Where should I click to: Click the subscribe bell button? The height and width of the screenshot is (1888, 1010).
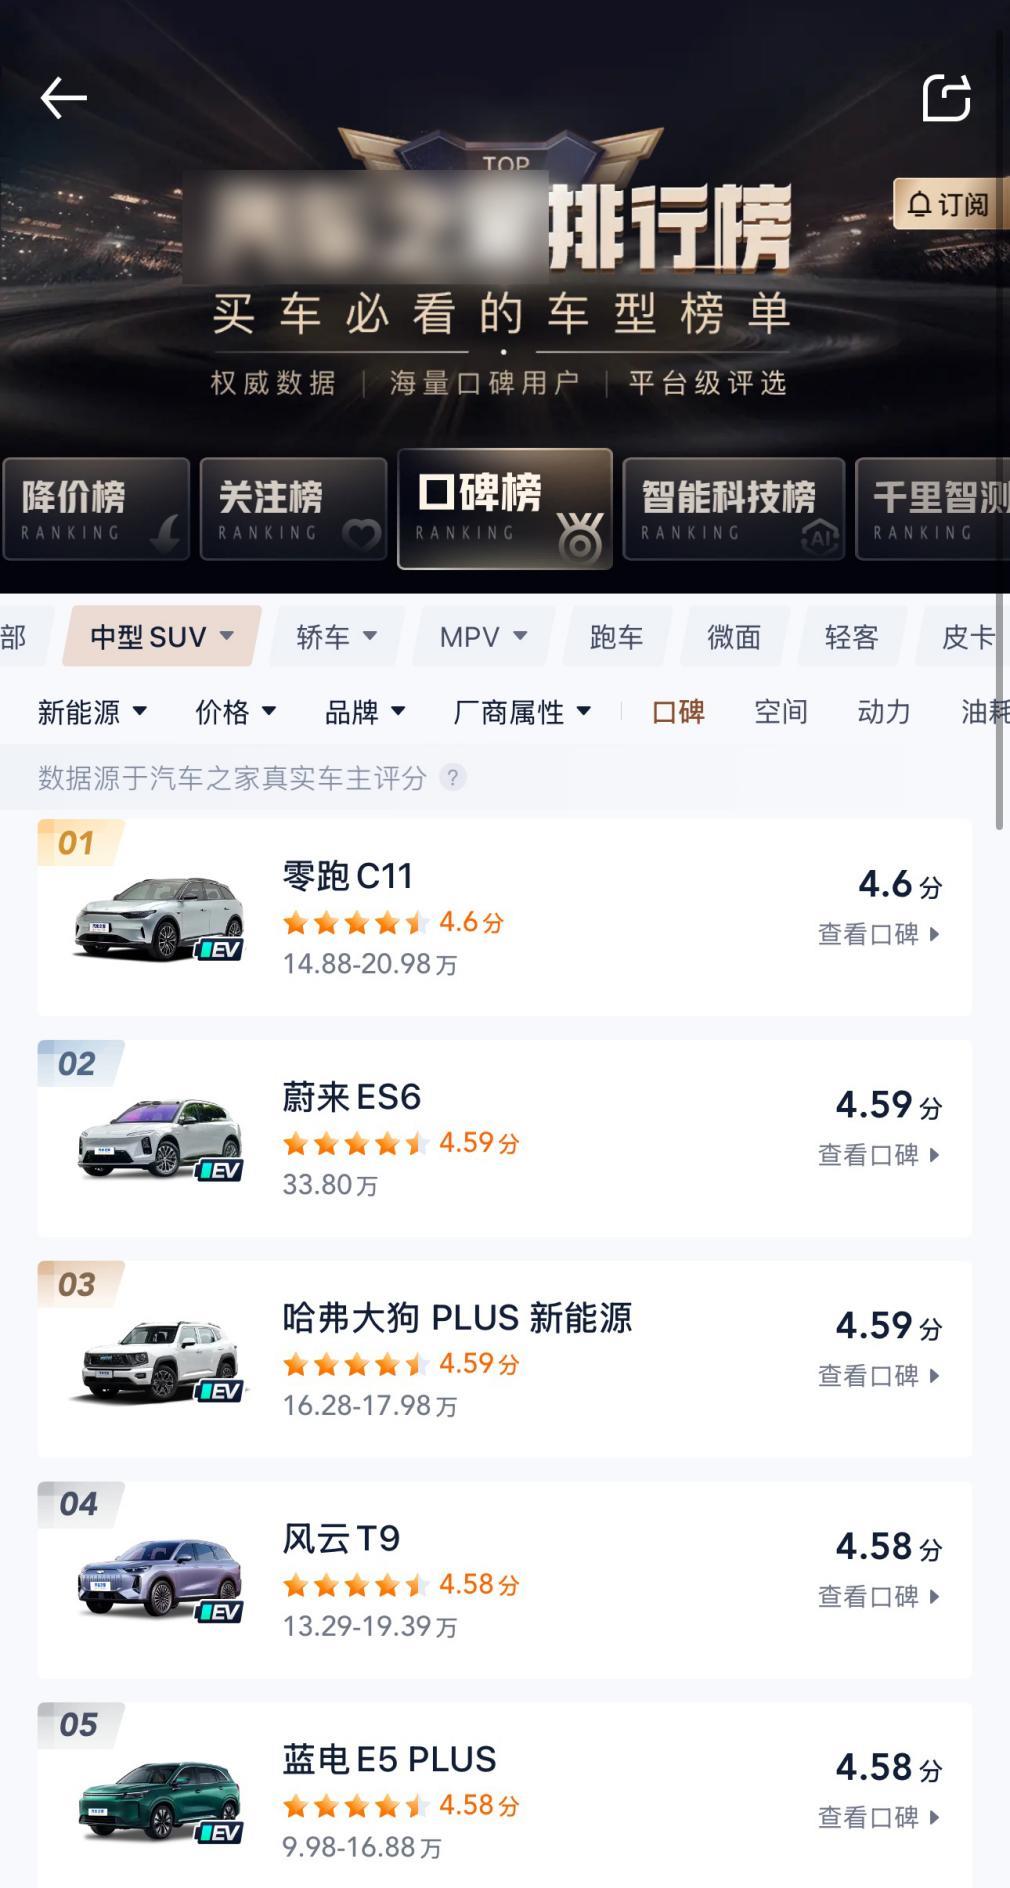946,205
